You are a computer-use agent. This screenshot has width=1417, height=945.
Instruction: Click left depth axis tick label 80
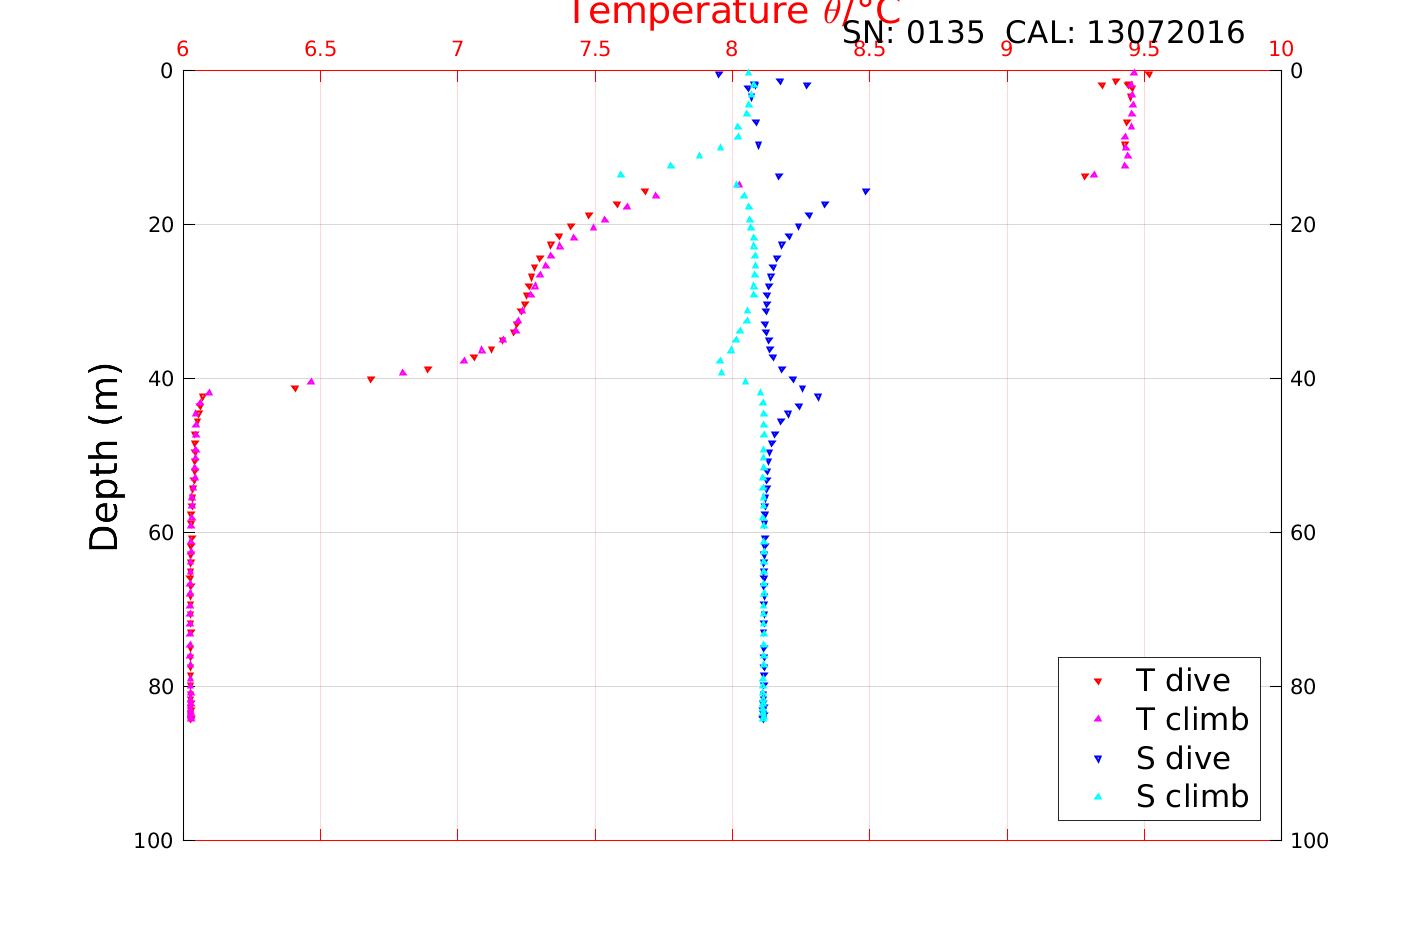[x=160, y=687]
